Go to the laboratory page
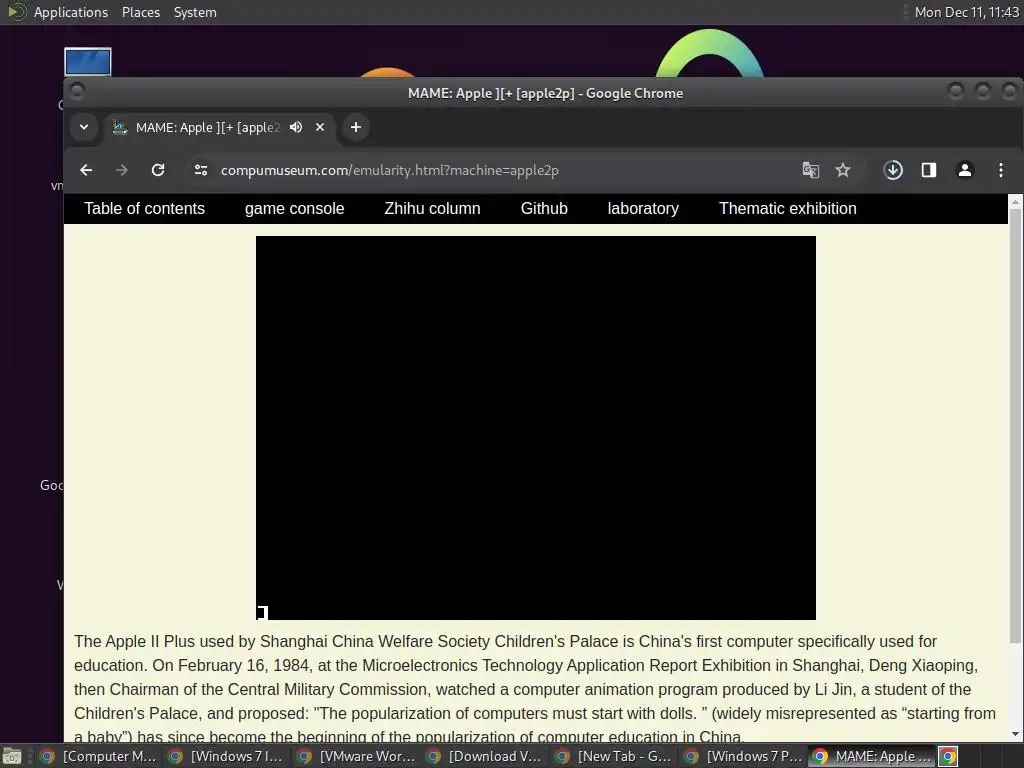This screenshot has height=768, width=1024. (x=643, y=208)
